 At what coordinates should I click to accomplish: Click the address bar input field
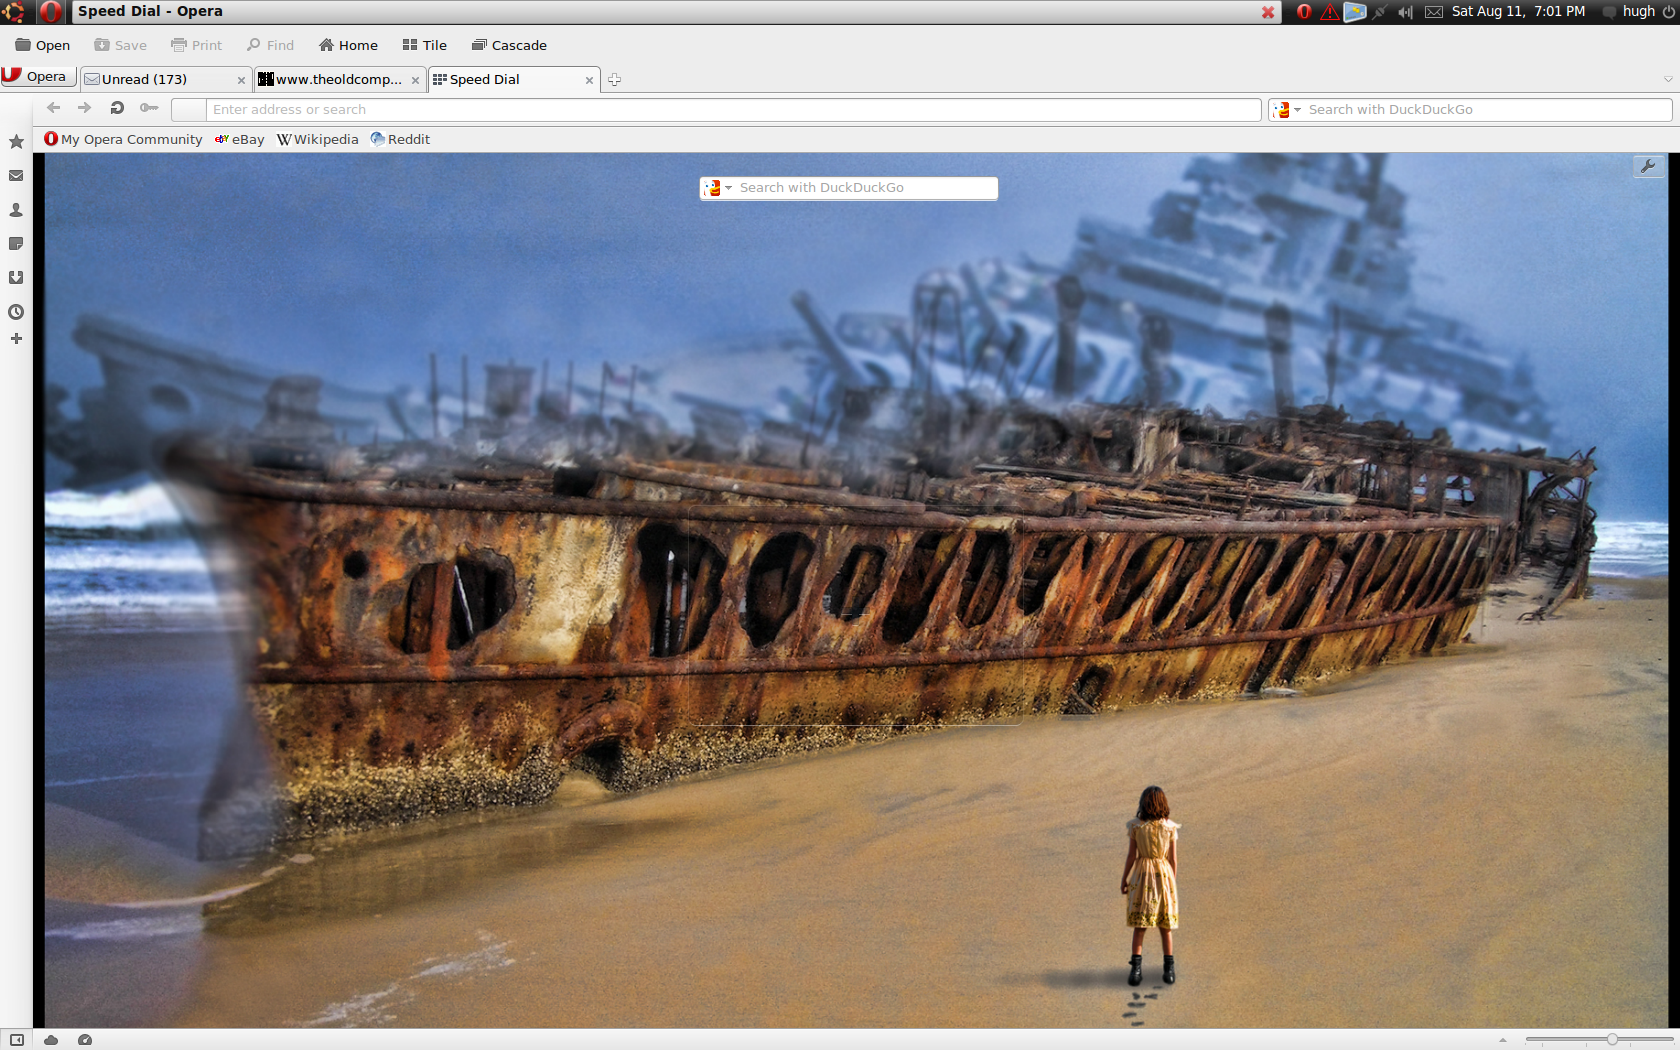coord(732,110)
